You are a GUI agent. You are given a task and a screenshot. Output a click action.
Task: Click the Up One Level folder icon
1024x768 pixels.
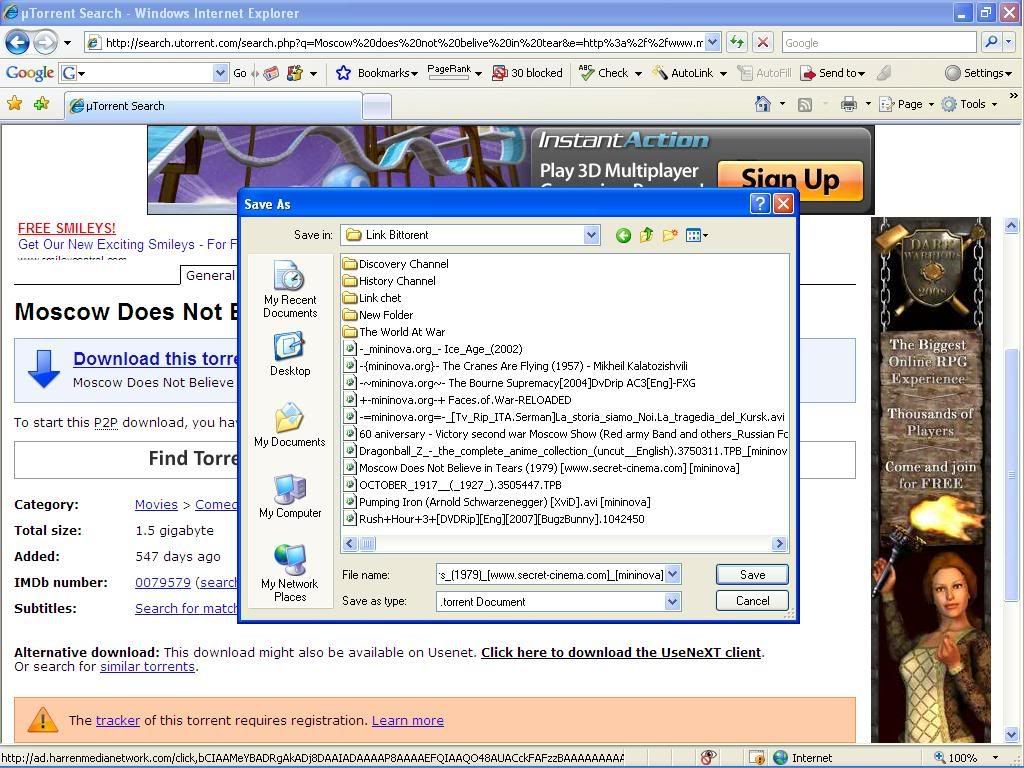tap(646, 235)
